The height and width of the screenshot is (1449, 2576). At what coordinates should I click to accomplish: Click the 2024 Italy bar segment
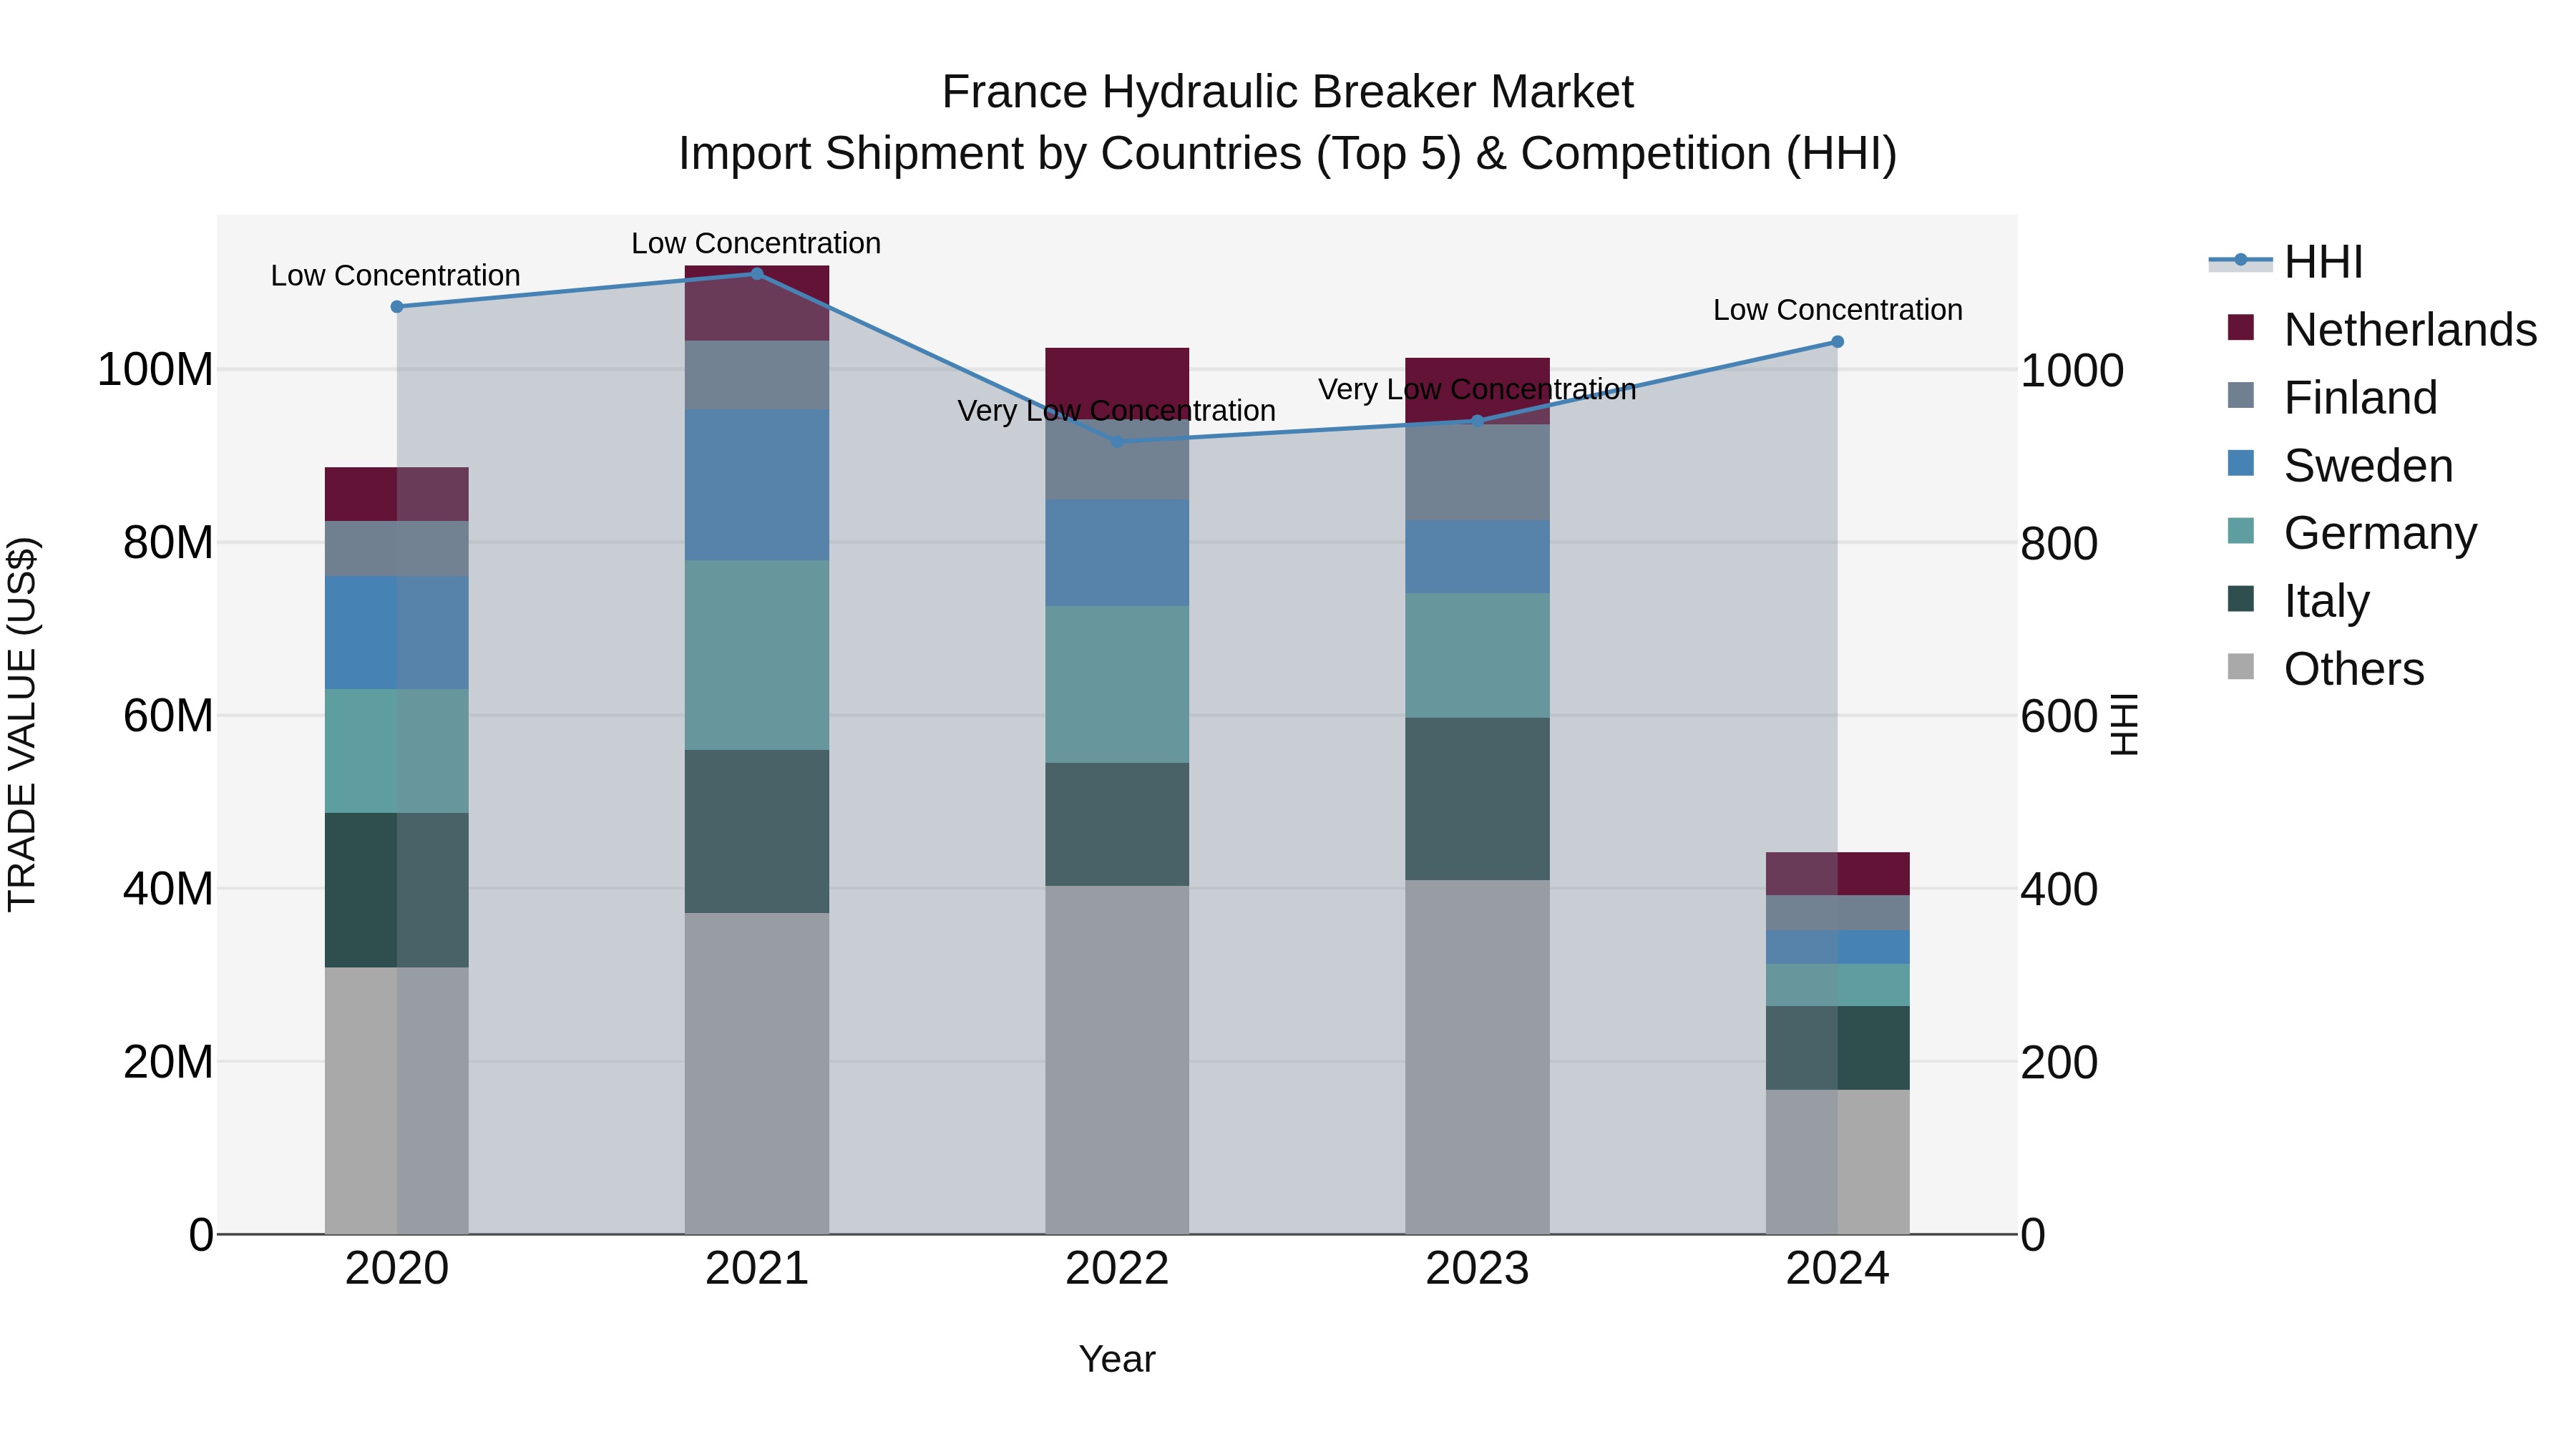[1837, 1048]
